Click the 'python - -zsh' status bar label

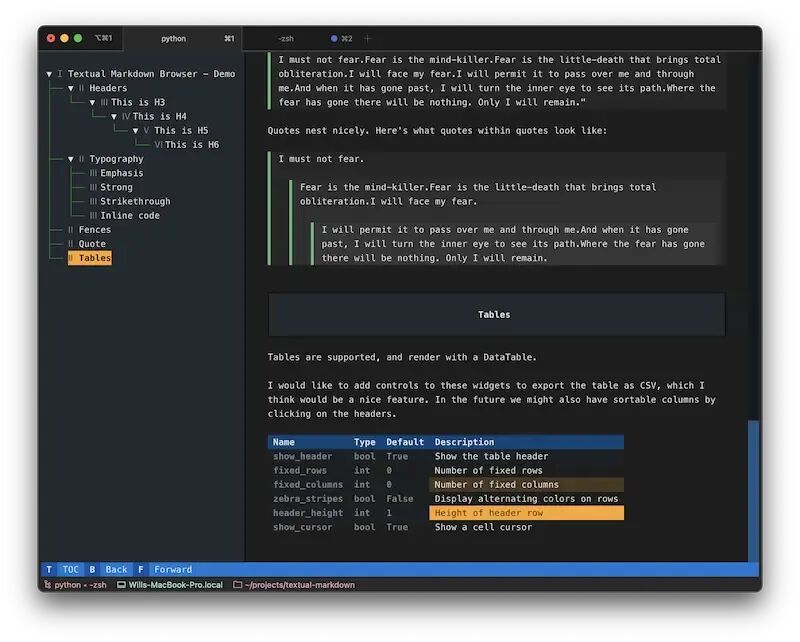tap(80, 585)
